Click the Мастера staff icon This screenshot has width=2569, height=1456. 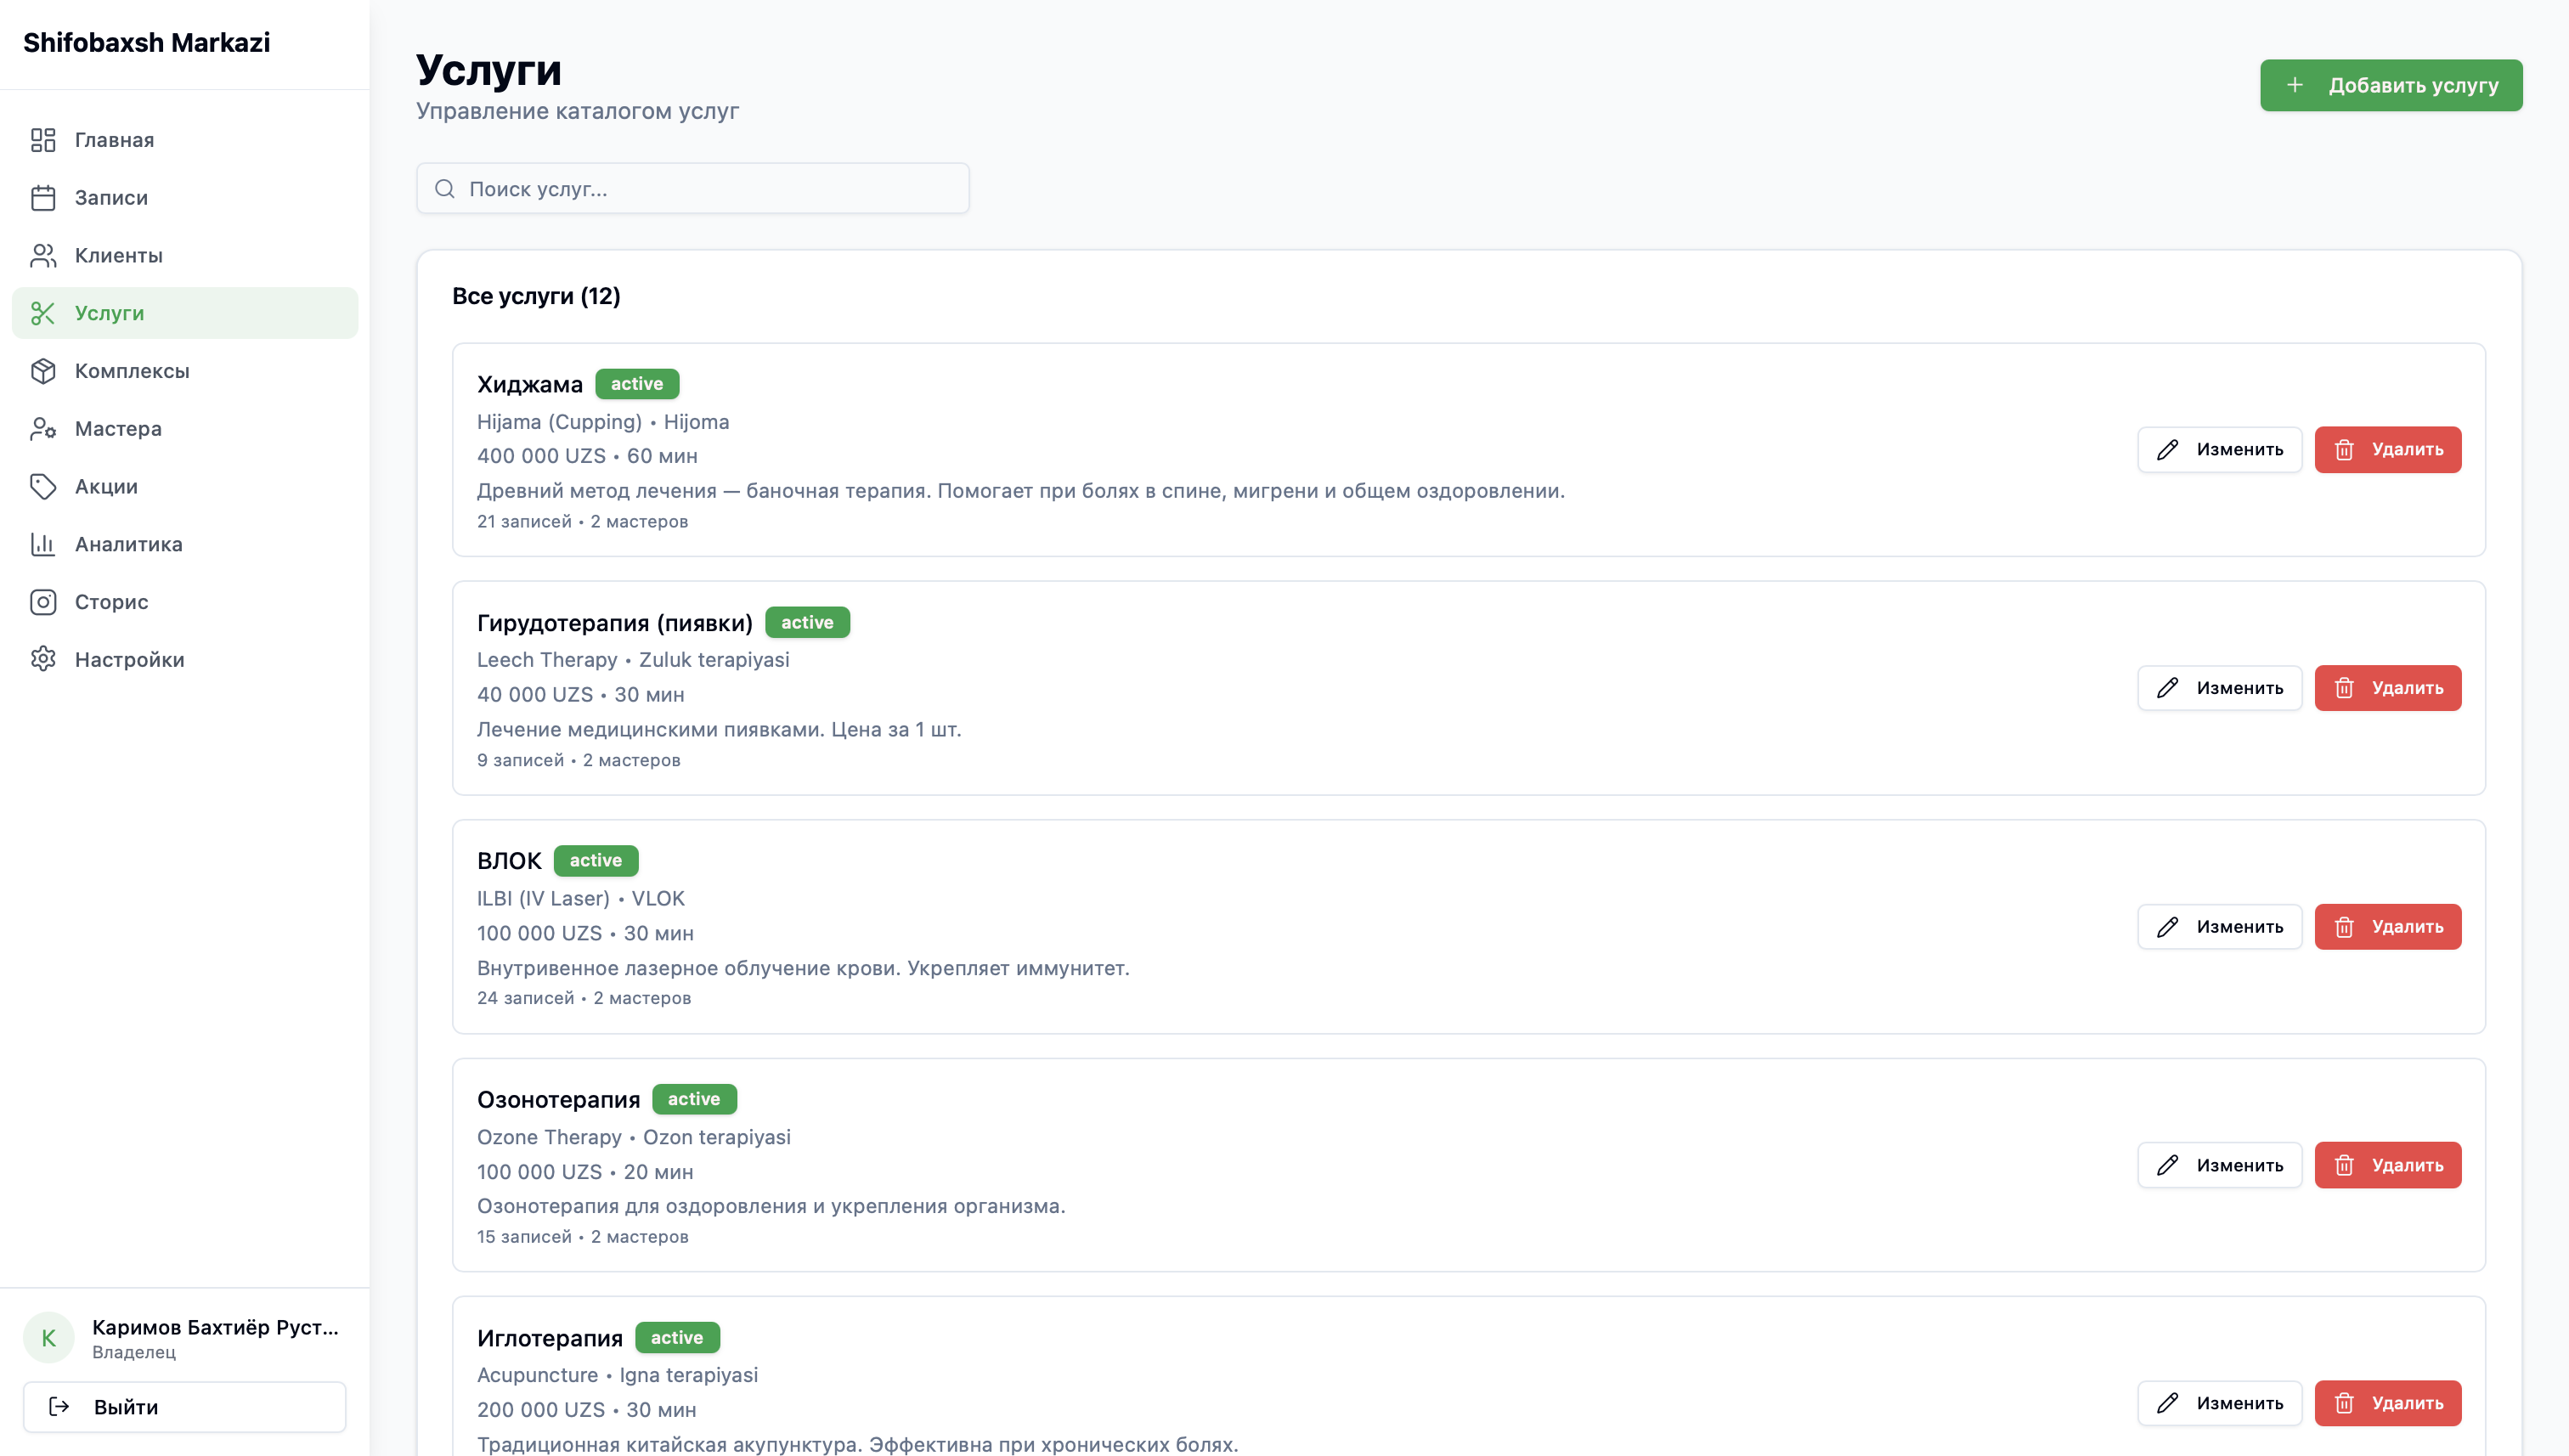point(43,428)
